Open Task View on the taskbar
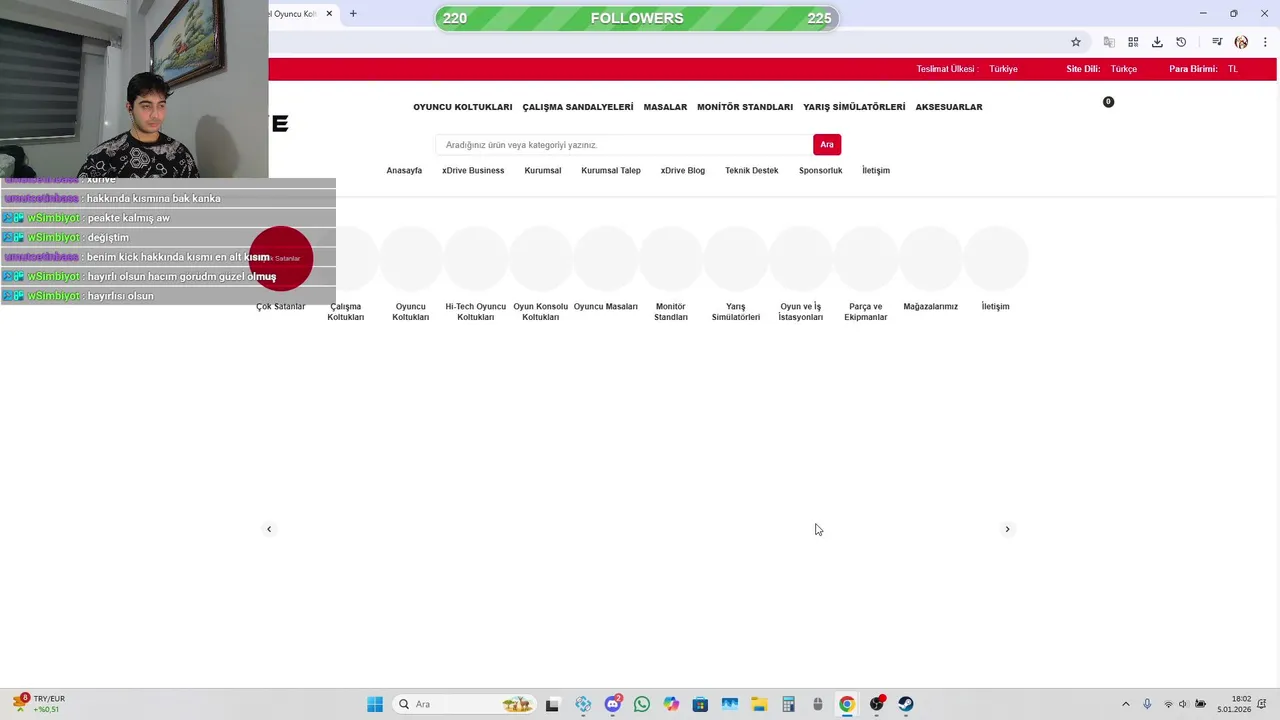This screenshot has height=720, width=1280. point(552,704)
